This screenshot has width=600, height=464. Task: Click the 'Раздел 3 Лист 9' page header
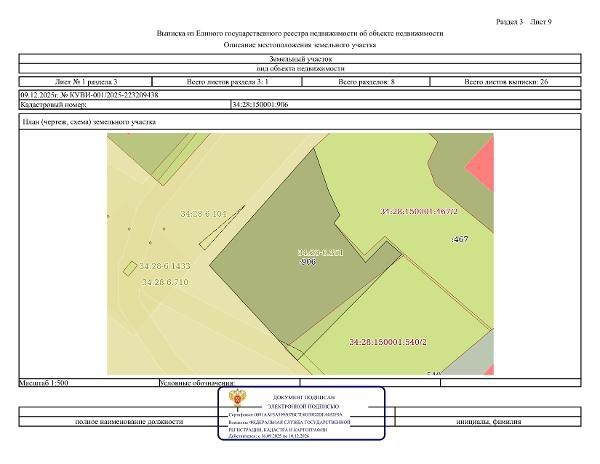click(x=523, y=22)
